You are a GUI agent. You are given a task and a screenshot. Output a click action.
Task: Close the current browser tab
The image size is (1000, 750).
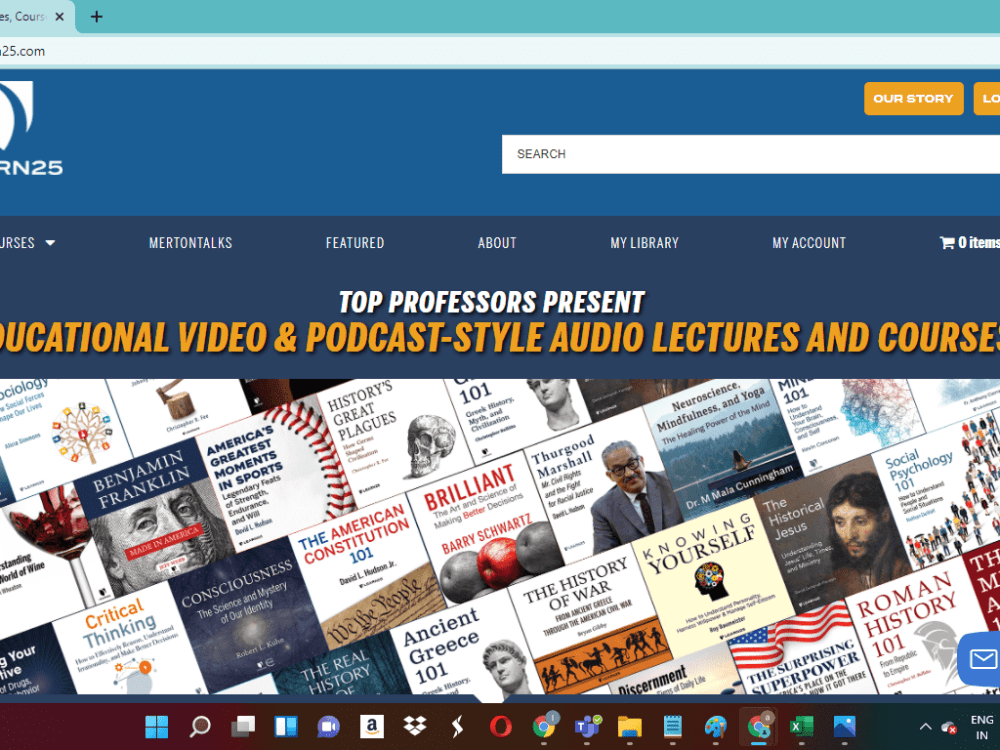click(x=59, y=17)
